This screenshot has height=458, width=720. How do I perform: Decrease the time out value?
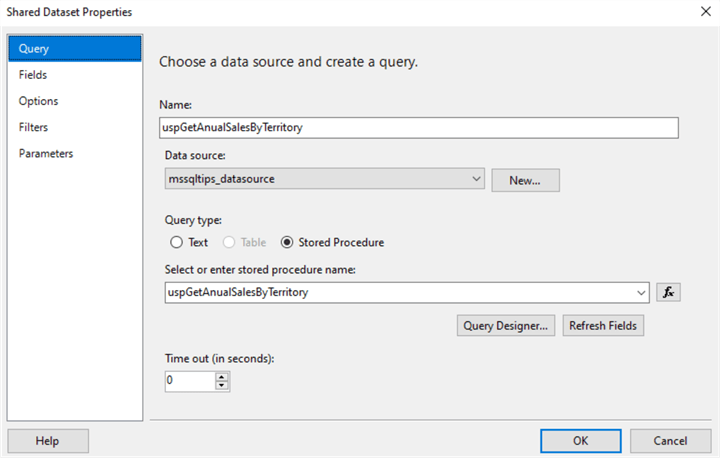[x=222, y=386]
